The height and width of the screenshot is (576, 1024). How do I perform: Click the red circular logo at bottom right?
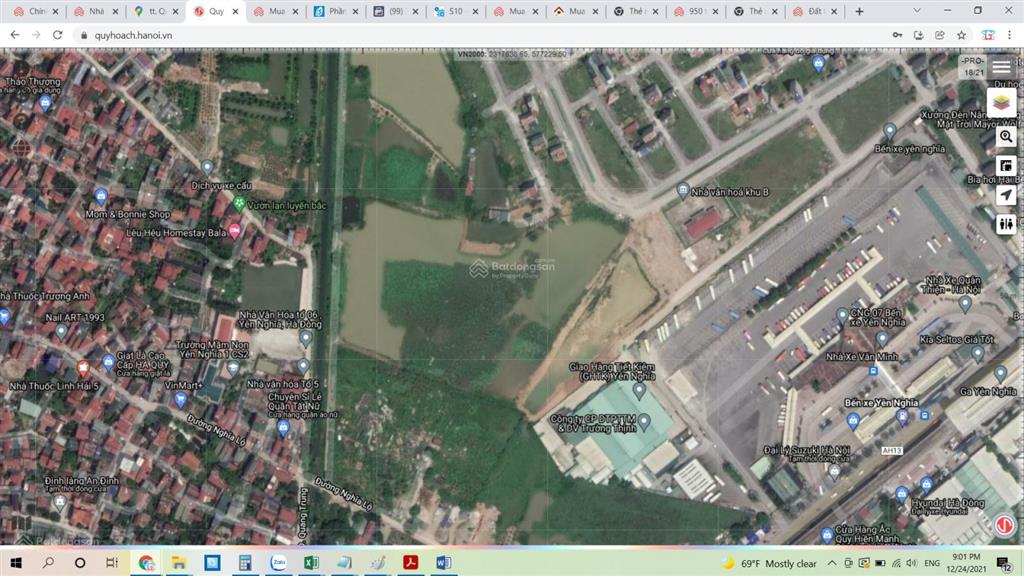click(x=1003, y=525)
